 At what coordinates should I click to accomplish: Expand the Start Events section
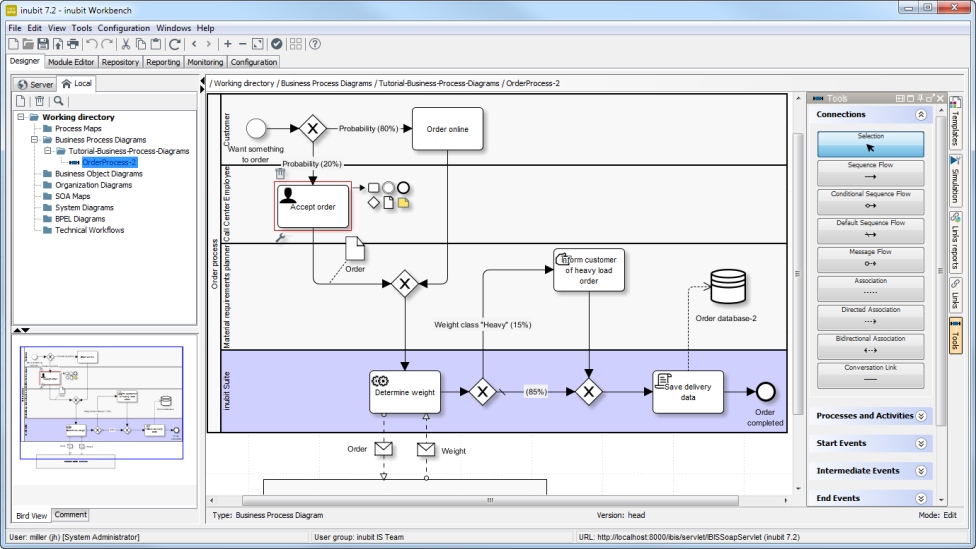921,443
